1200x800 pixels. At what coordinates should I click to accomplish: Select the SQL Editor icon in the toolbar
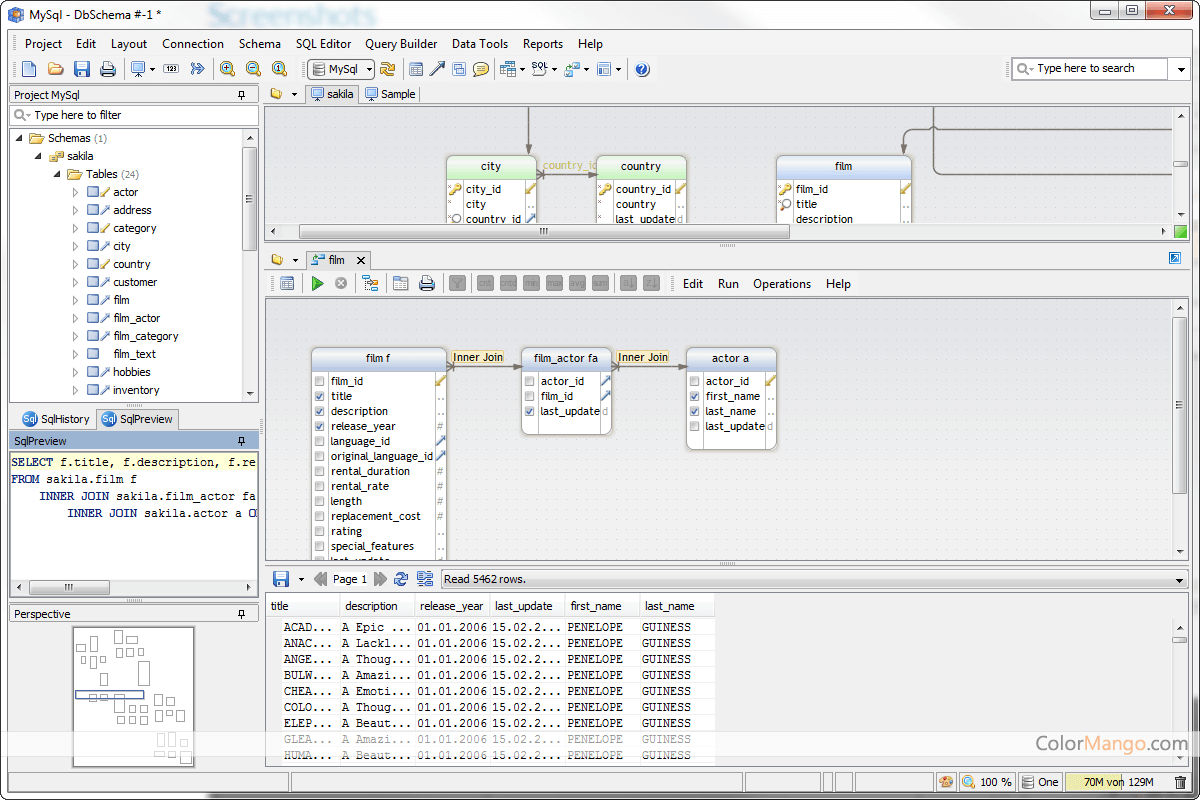(x=538, y=69)
